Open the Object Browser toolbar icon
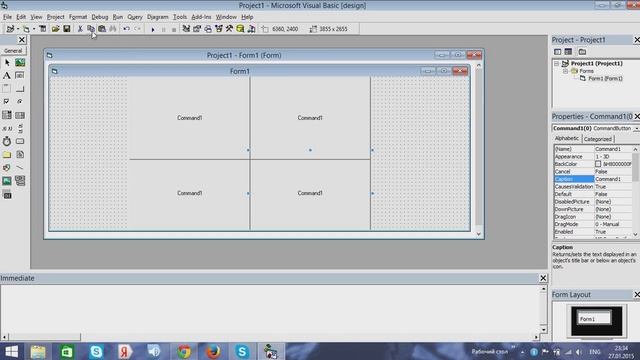 coord(219,29)
